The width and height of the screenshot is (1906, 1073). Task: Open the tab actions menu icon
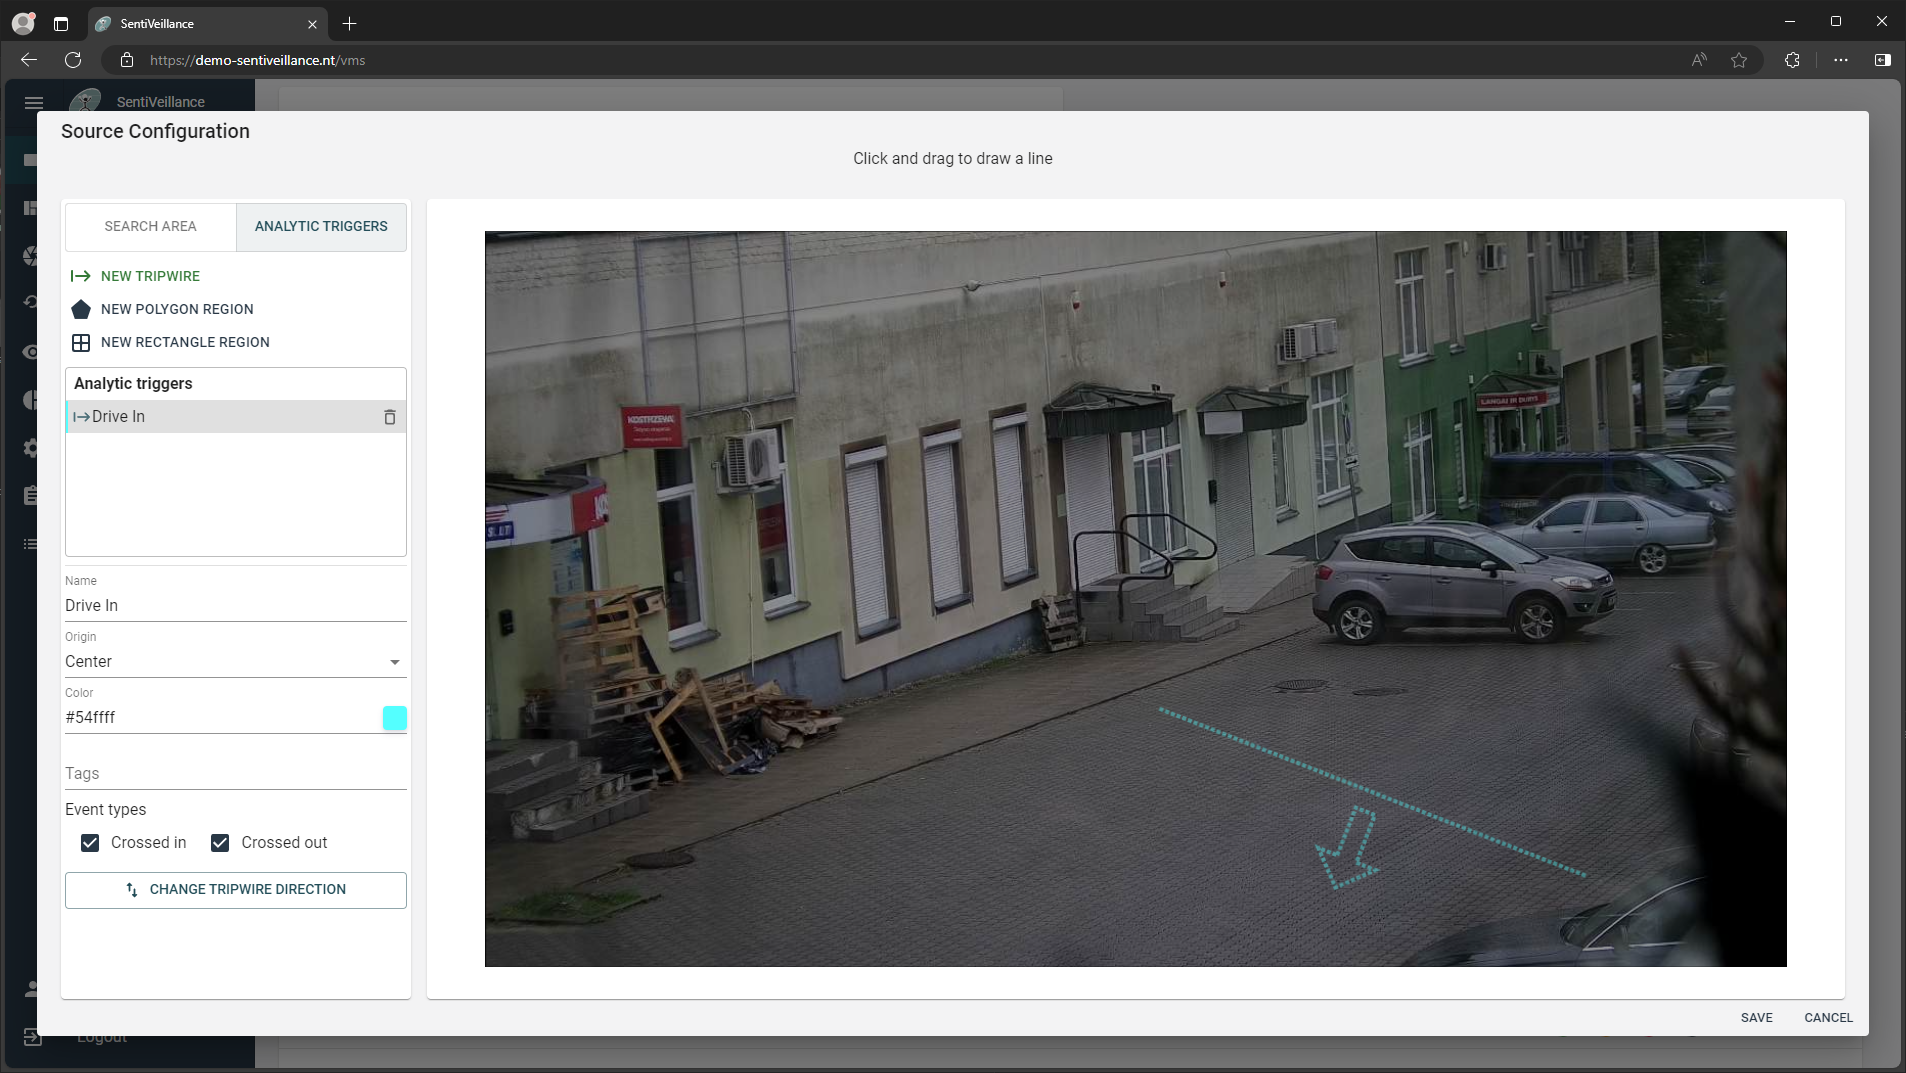pyautogui.click(x=61, y=23)
